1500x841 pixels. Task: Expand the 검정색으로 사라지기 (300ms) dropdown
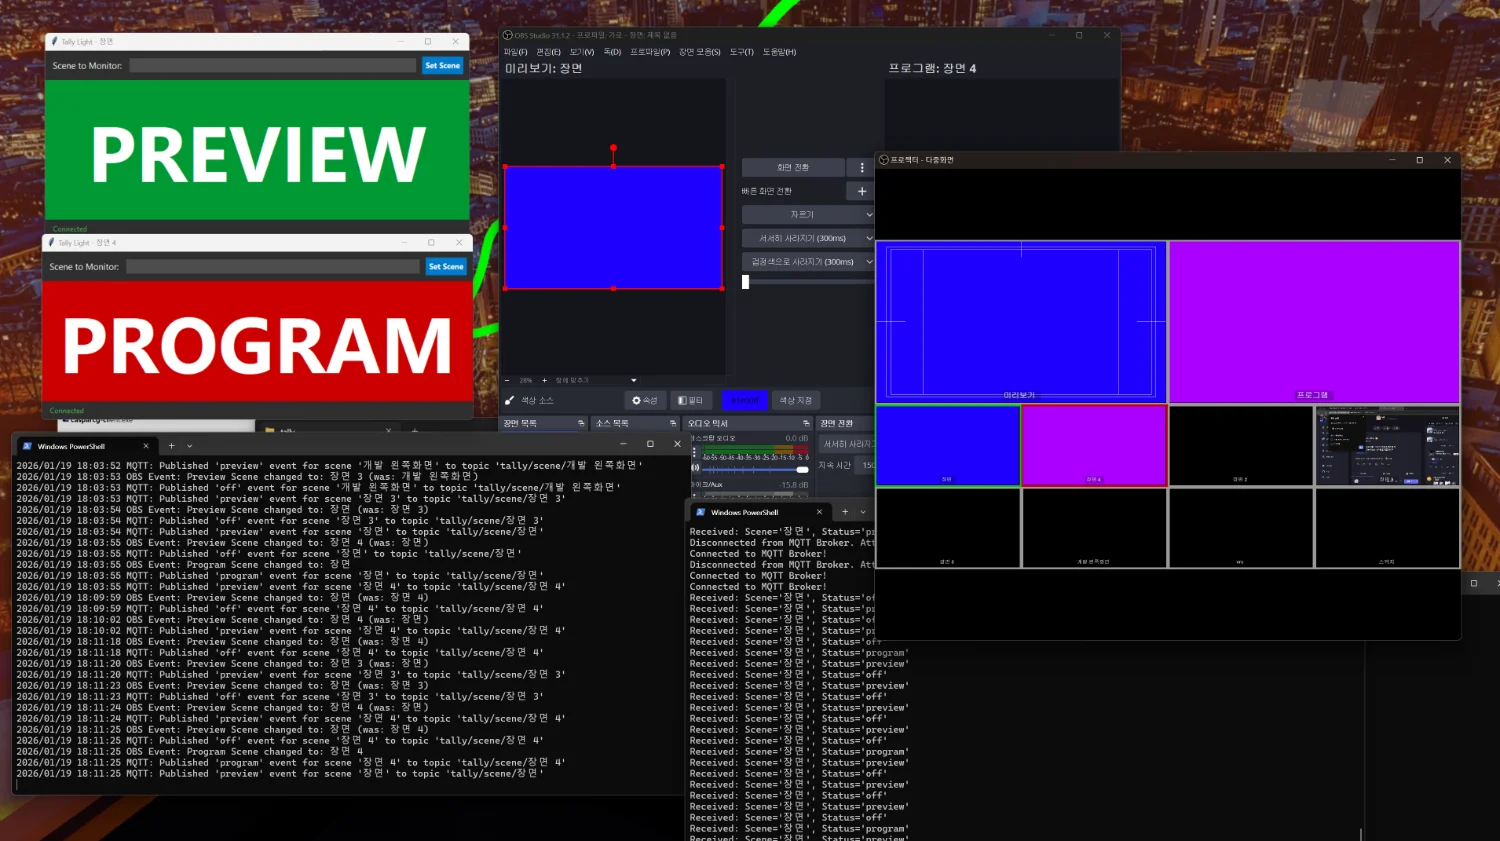tap(868, 262)
